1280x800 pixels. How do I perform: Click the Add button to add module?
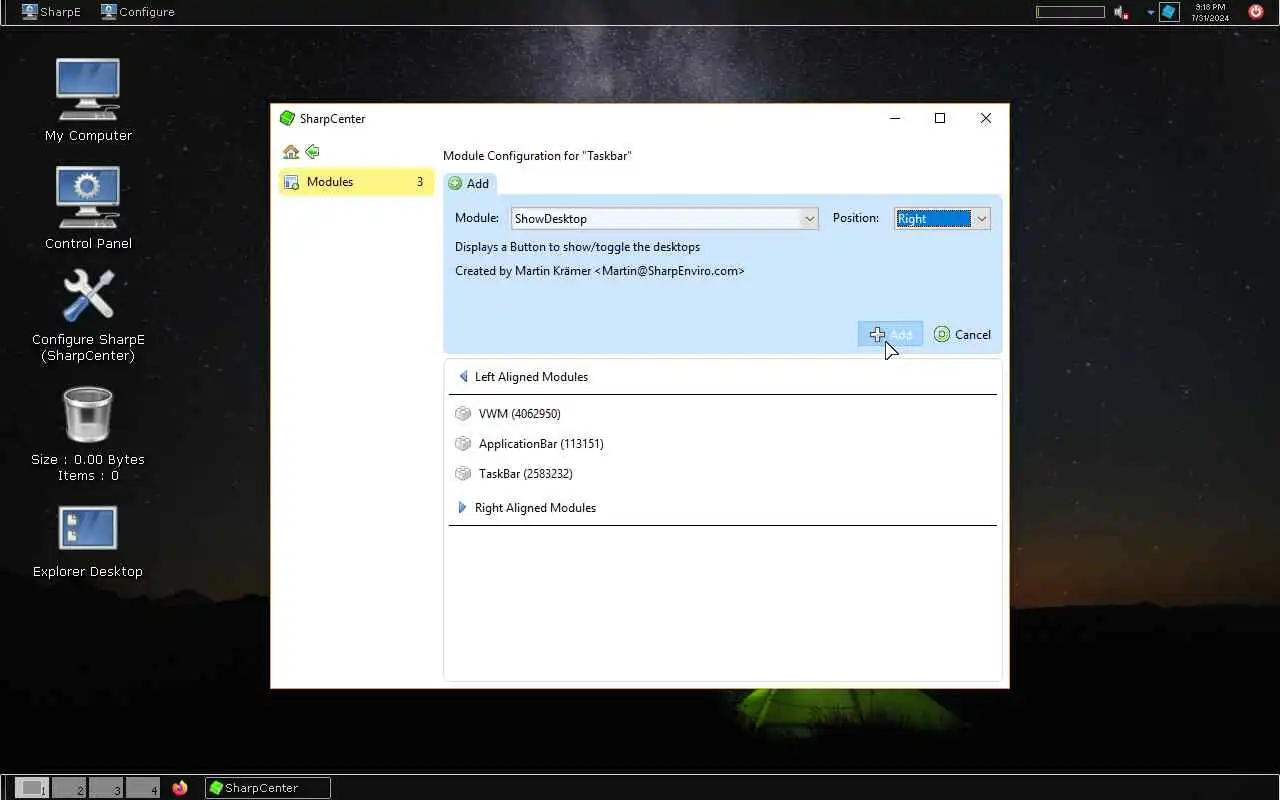coord(890,334)
